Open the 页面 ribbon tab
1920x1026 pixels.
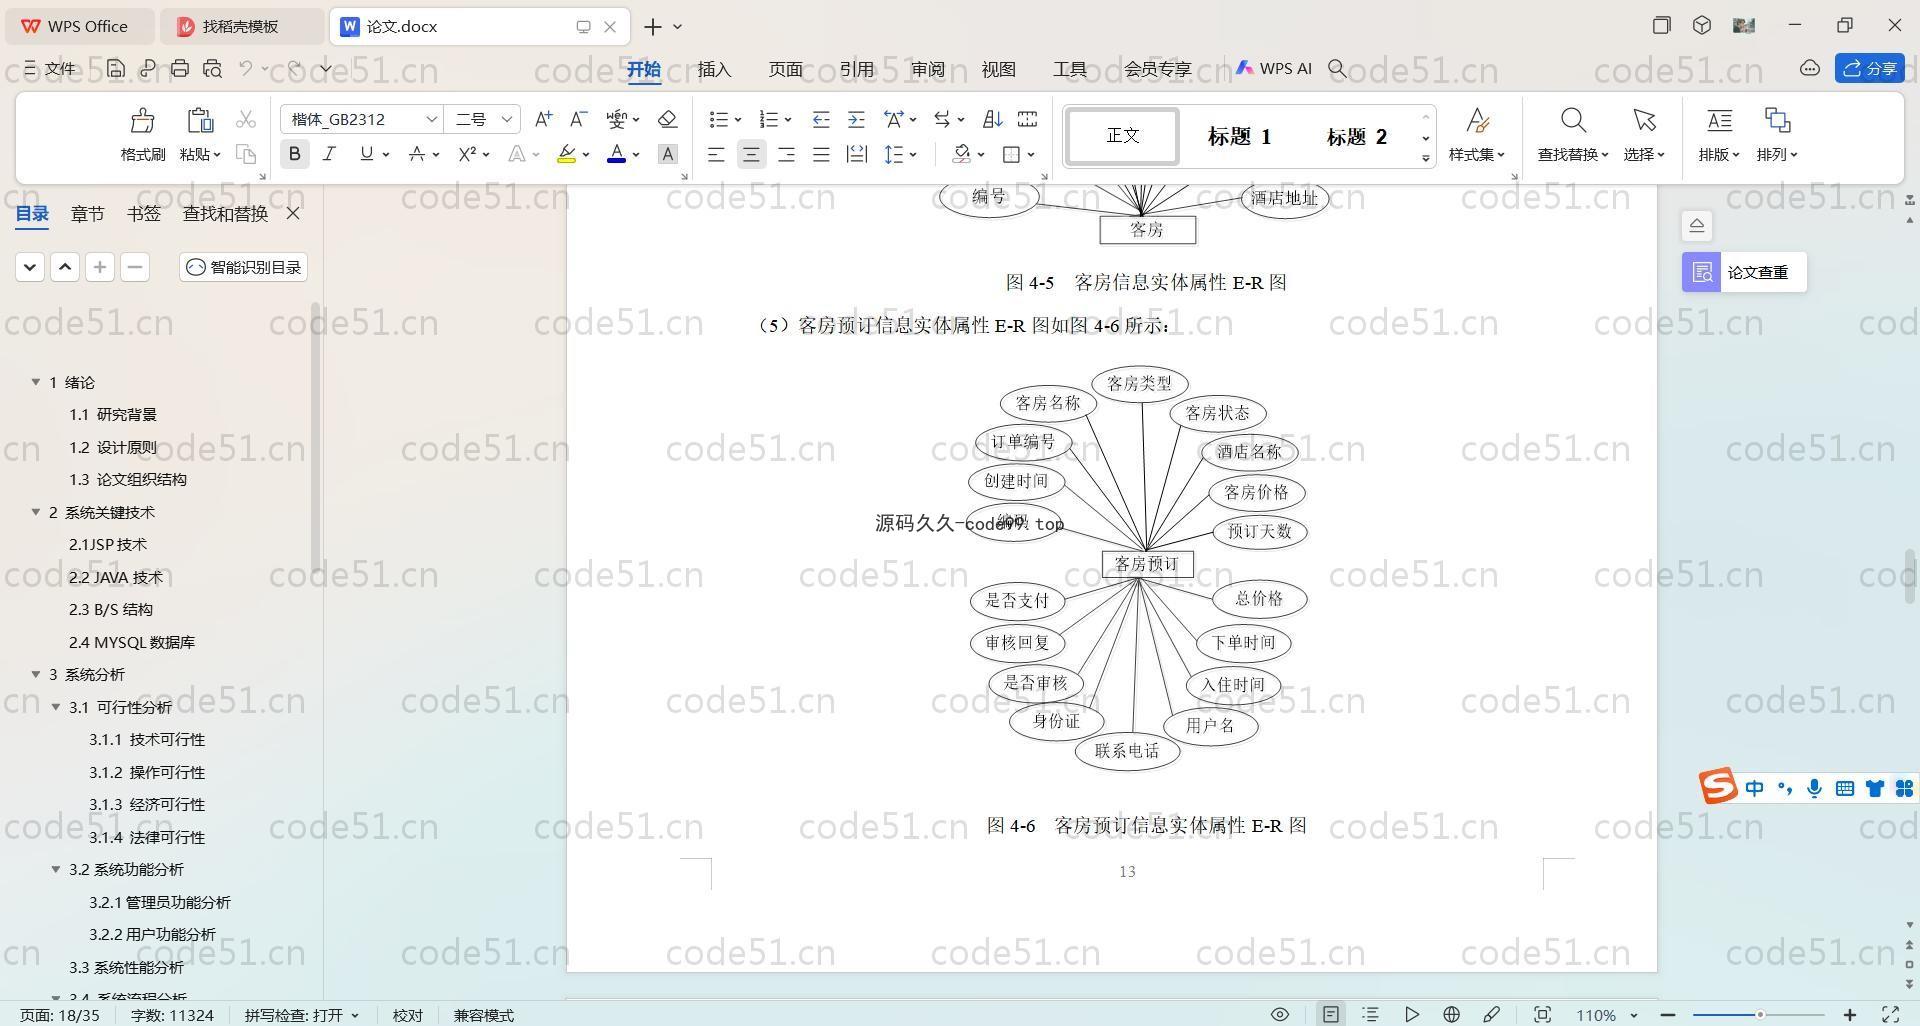tap(786, 69)
